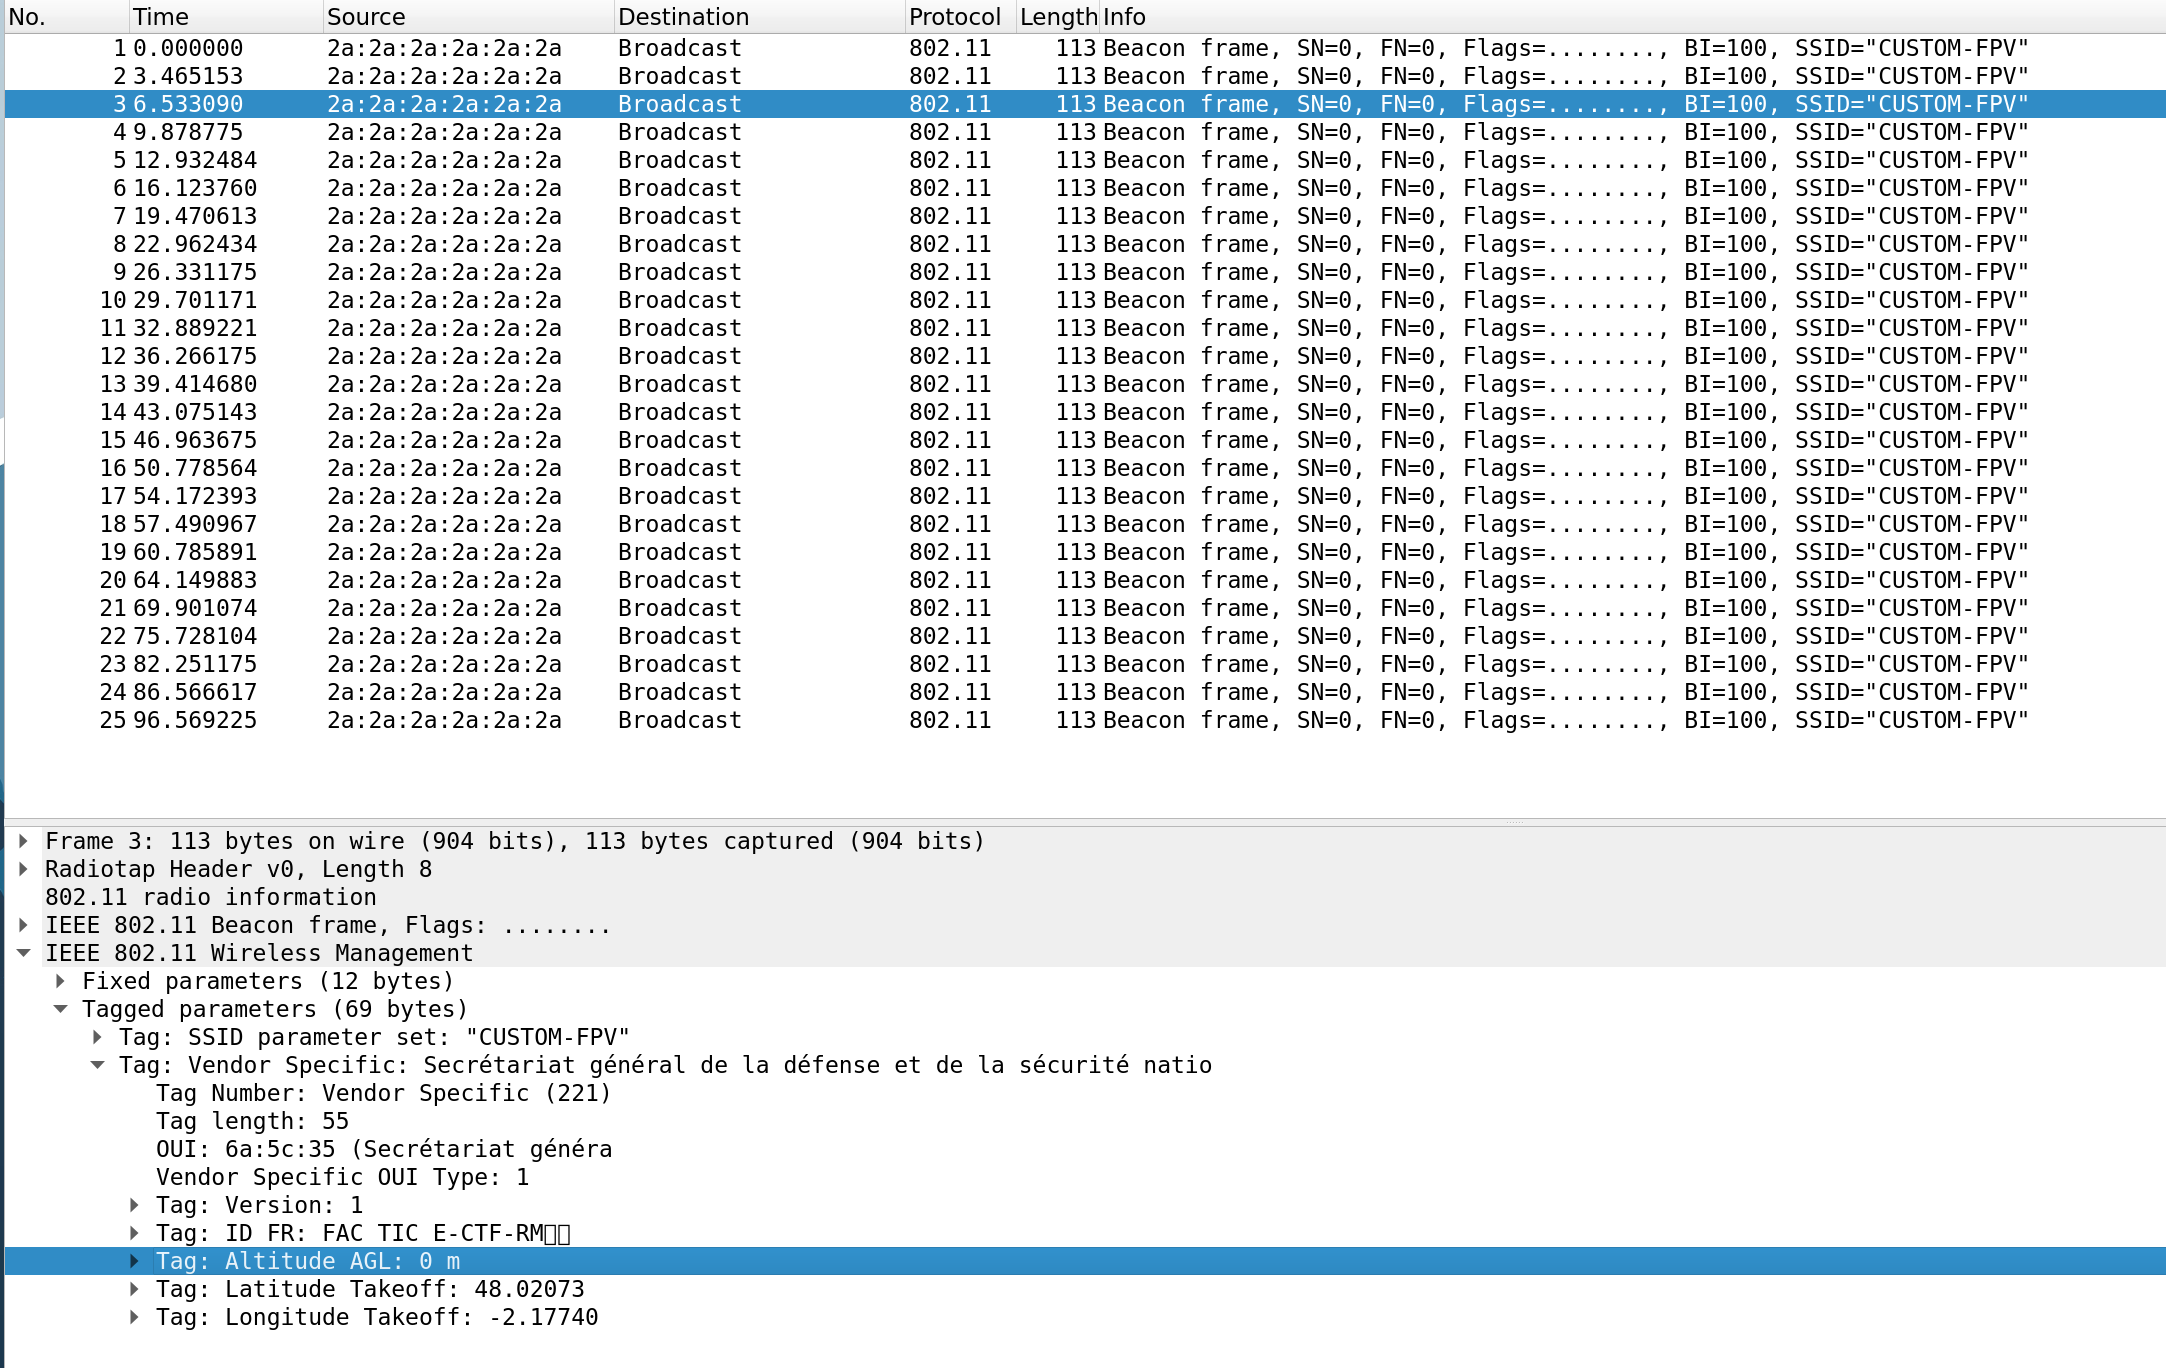Select the OUI: 6a:5c:35 field line

click(x=384, y=1149)
